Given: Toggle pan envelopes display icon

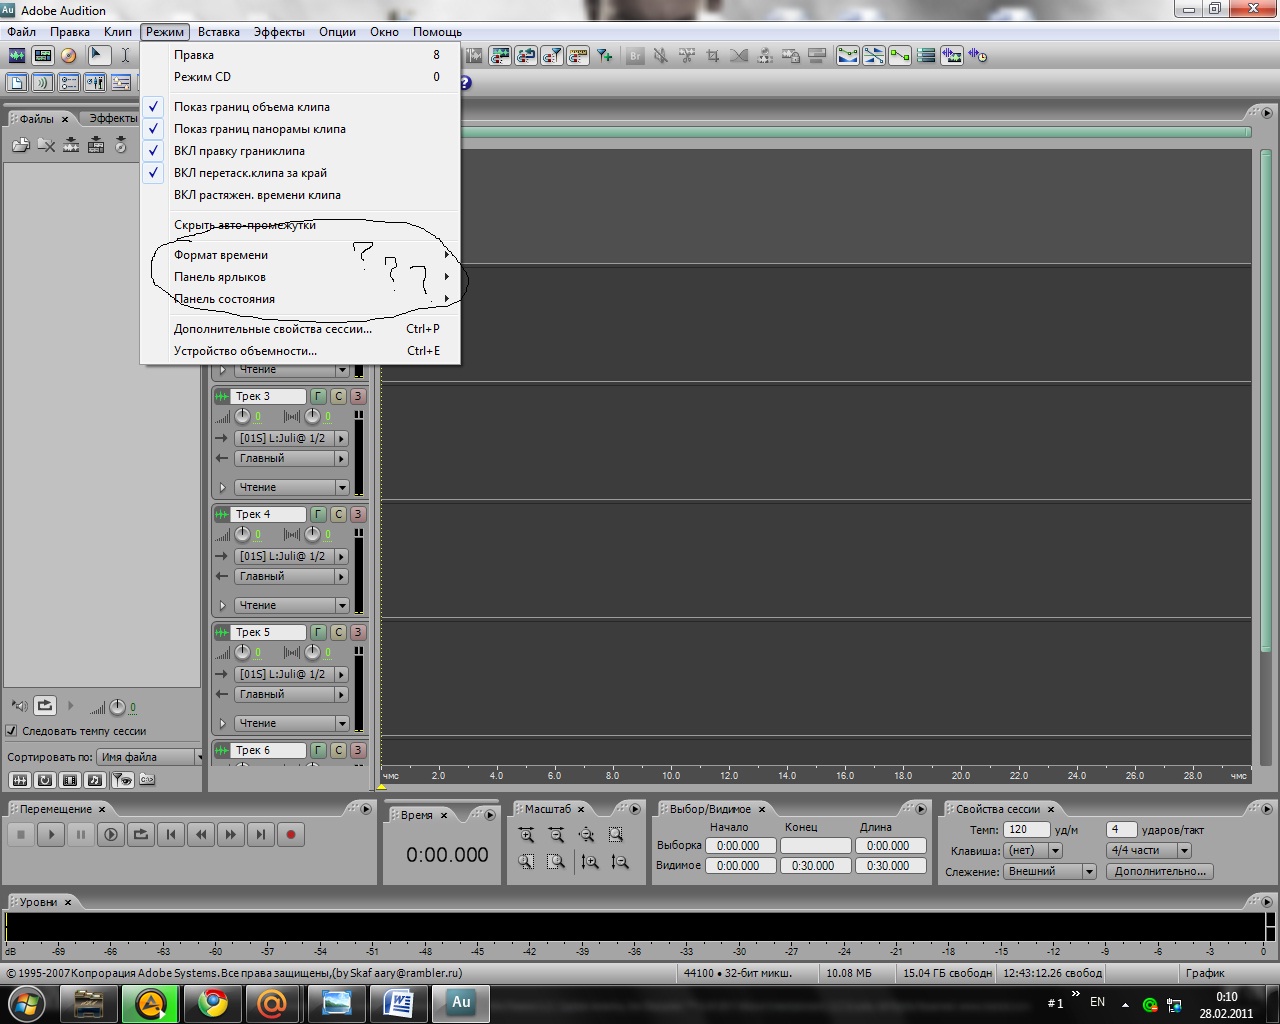Looking at the screenshot, I should pyautogui.click(x=874, y=56).
